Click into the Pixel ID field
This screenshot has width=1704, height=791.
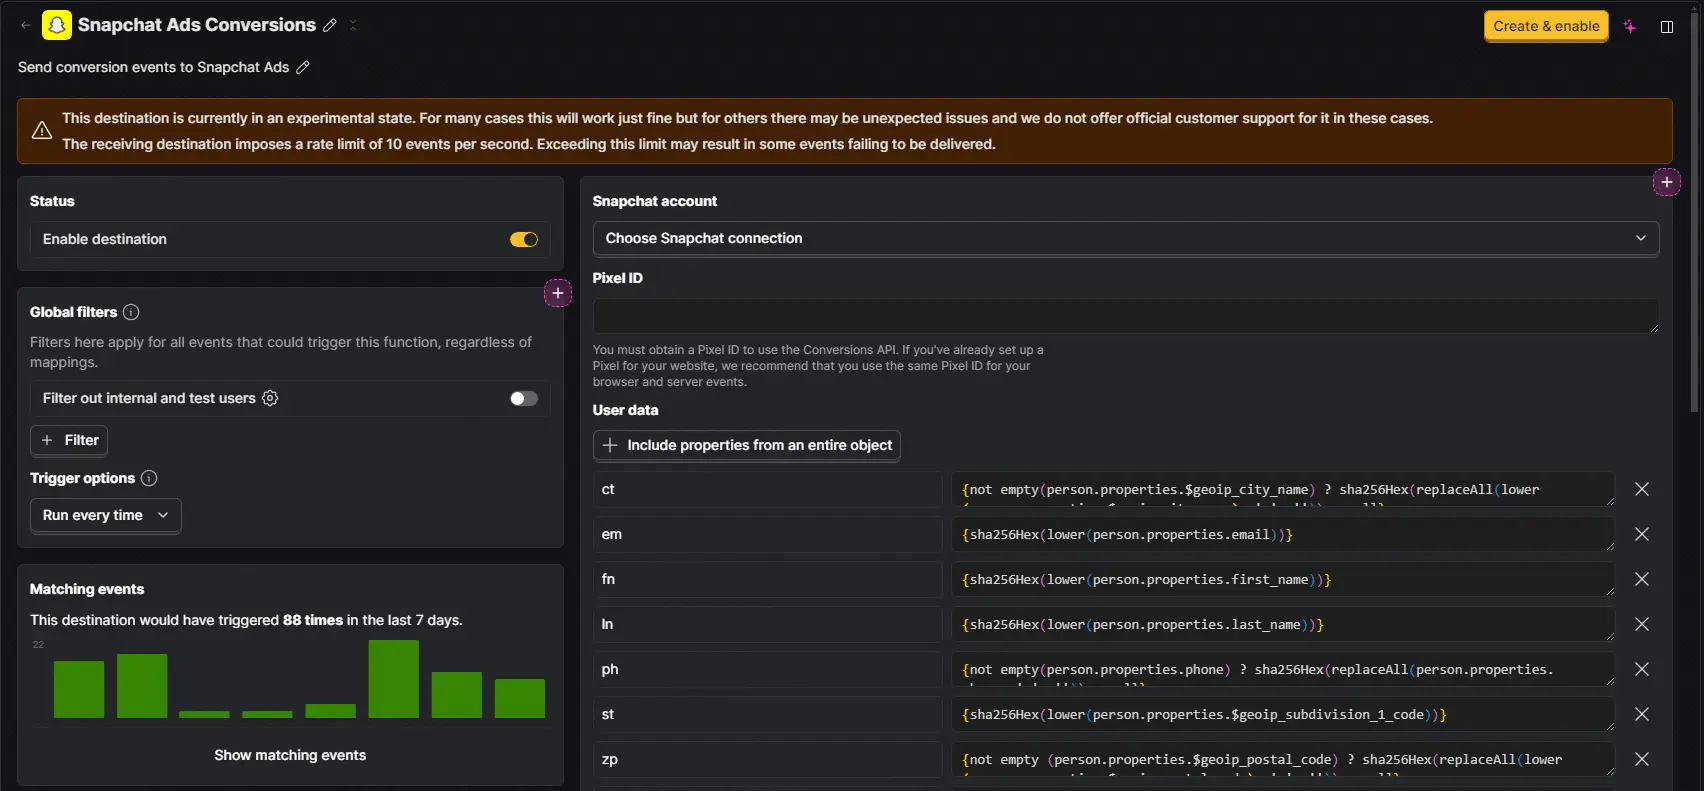click(1126, 315)
